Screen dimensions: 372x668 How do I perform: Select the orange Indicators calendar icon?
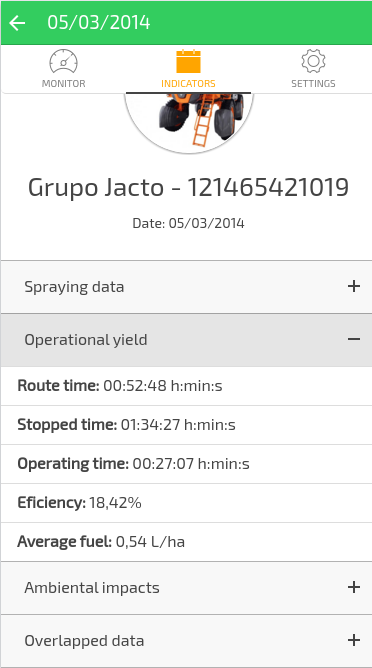188,61
